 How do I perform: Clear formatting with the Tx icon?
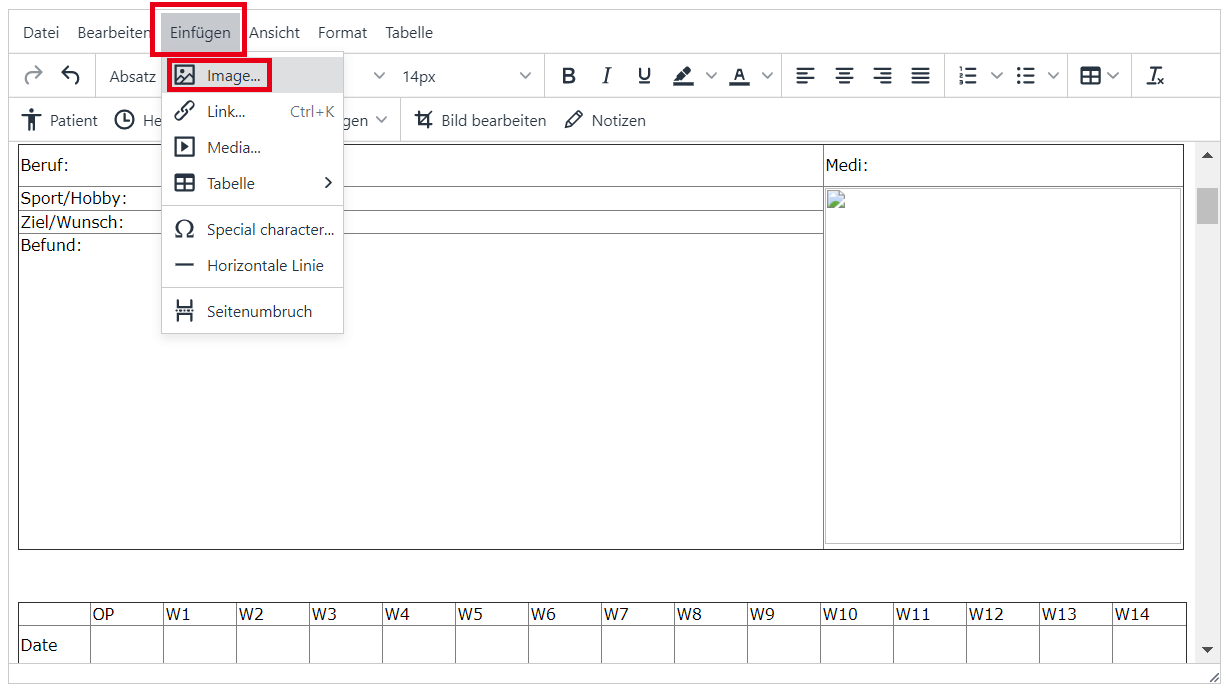coord(1155,76)
